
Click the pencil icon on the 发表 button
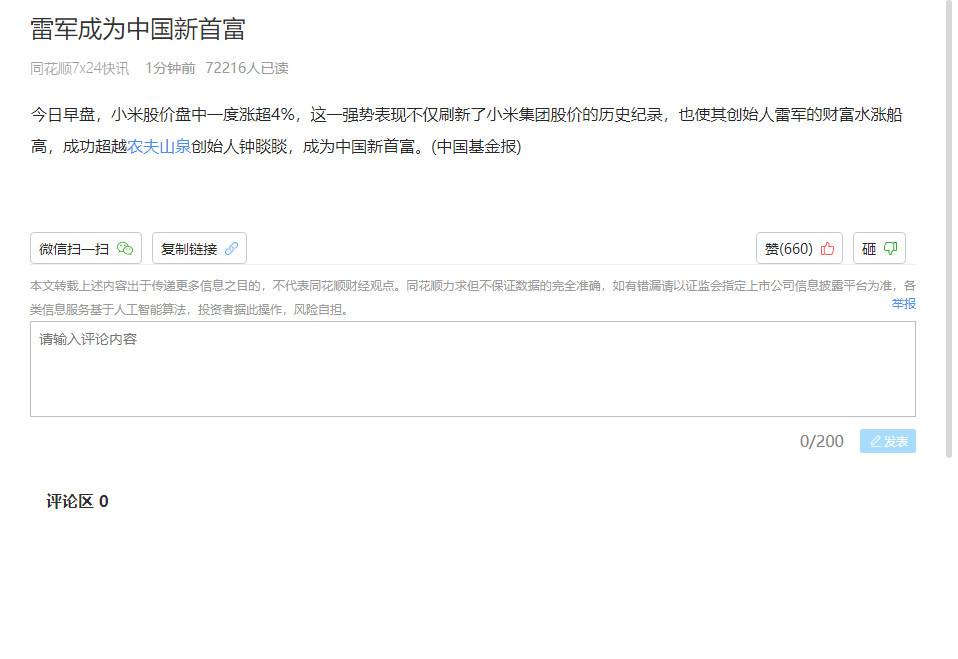[876, 441]
